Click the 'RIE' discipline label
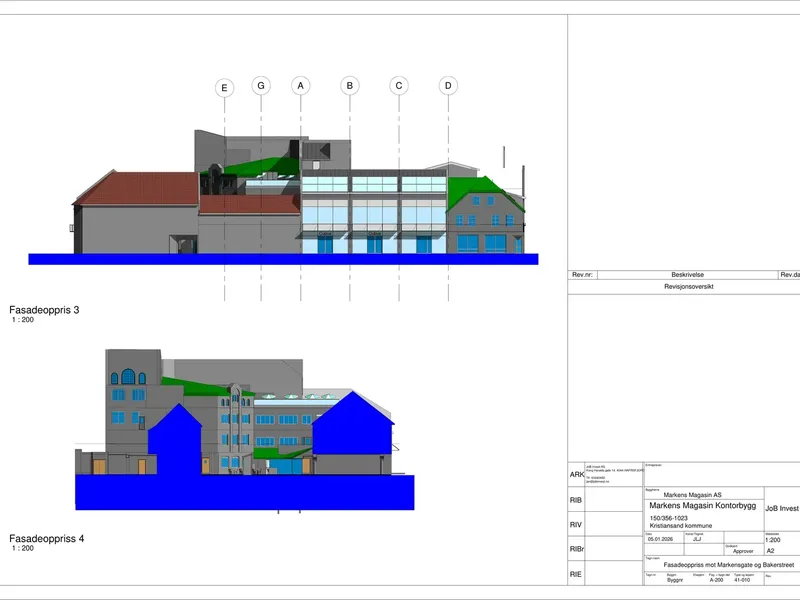The height and width of the screenshot is (600, 800). pyautogui.click(x=576, y=574)
